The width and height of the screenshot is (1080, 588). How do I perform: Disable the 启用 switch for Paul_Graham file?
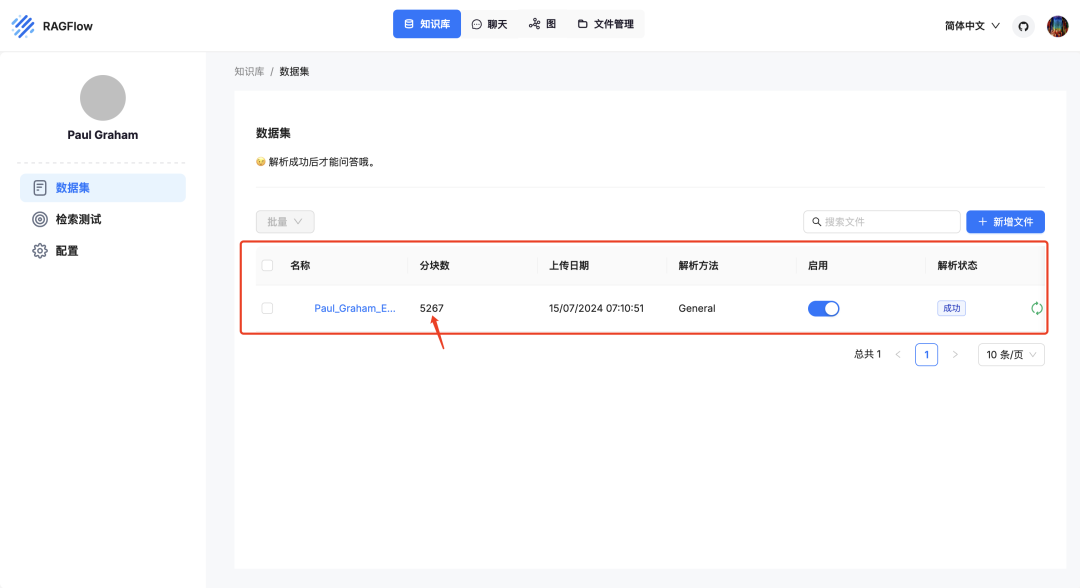[x=824, y=308]
